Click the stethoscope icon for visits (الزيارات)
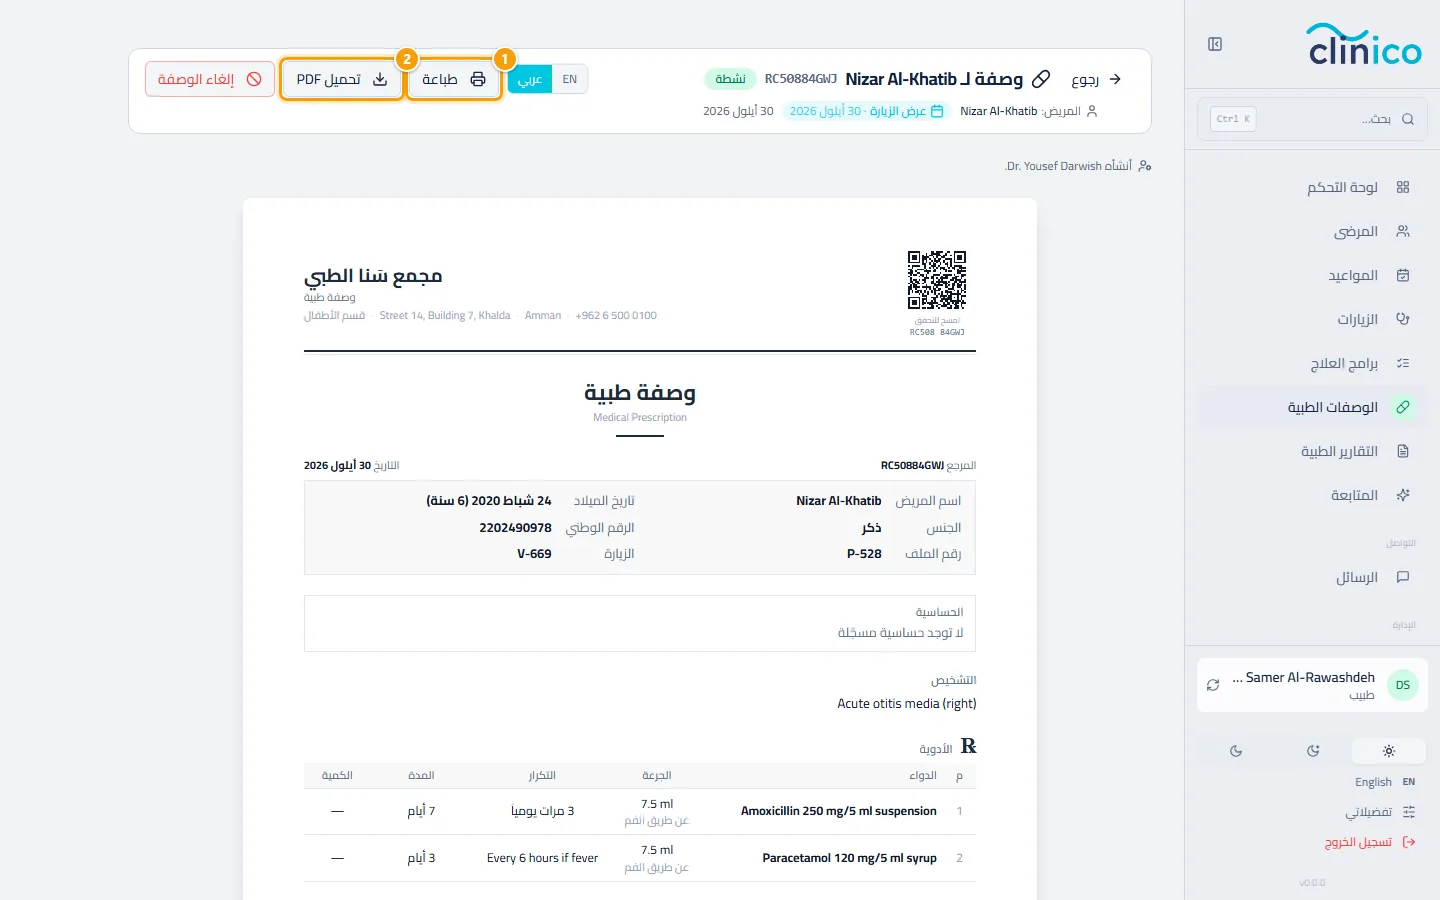 click(x=1403, y=319)
